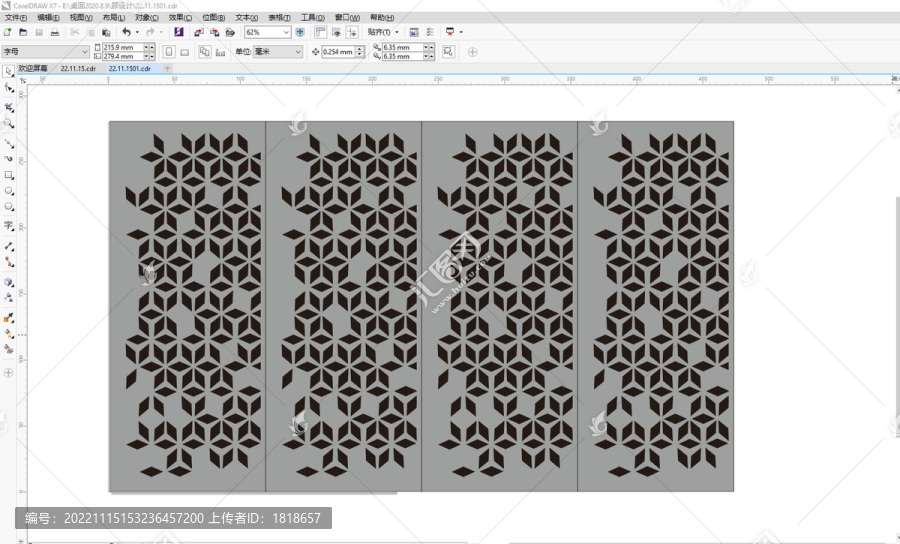Select the Shape edit tool
Image resolution: width=900 pixels, height=544 pixels.
(9, 88)
